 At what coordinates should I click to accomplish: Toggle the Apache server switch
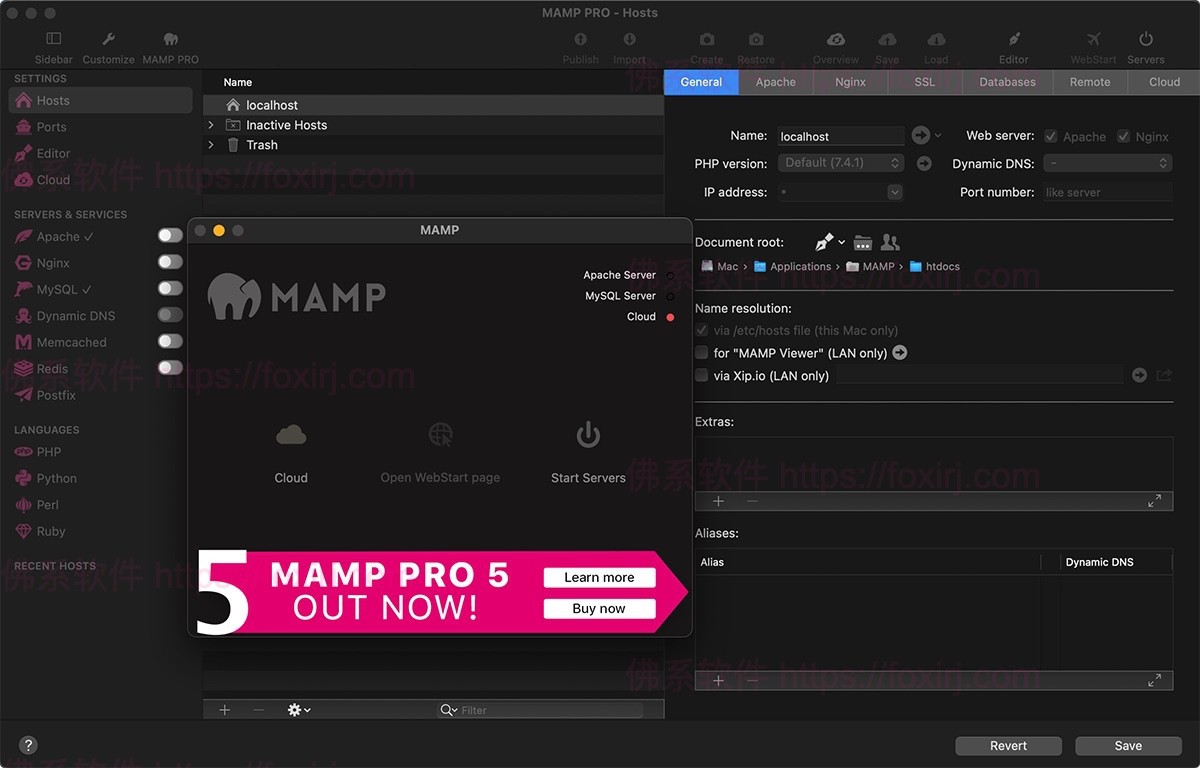click(170, 236)
